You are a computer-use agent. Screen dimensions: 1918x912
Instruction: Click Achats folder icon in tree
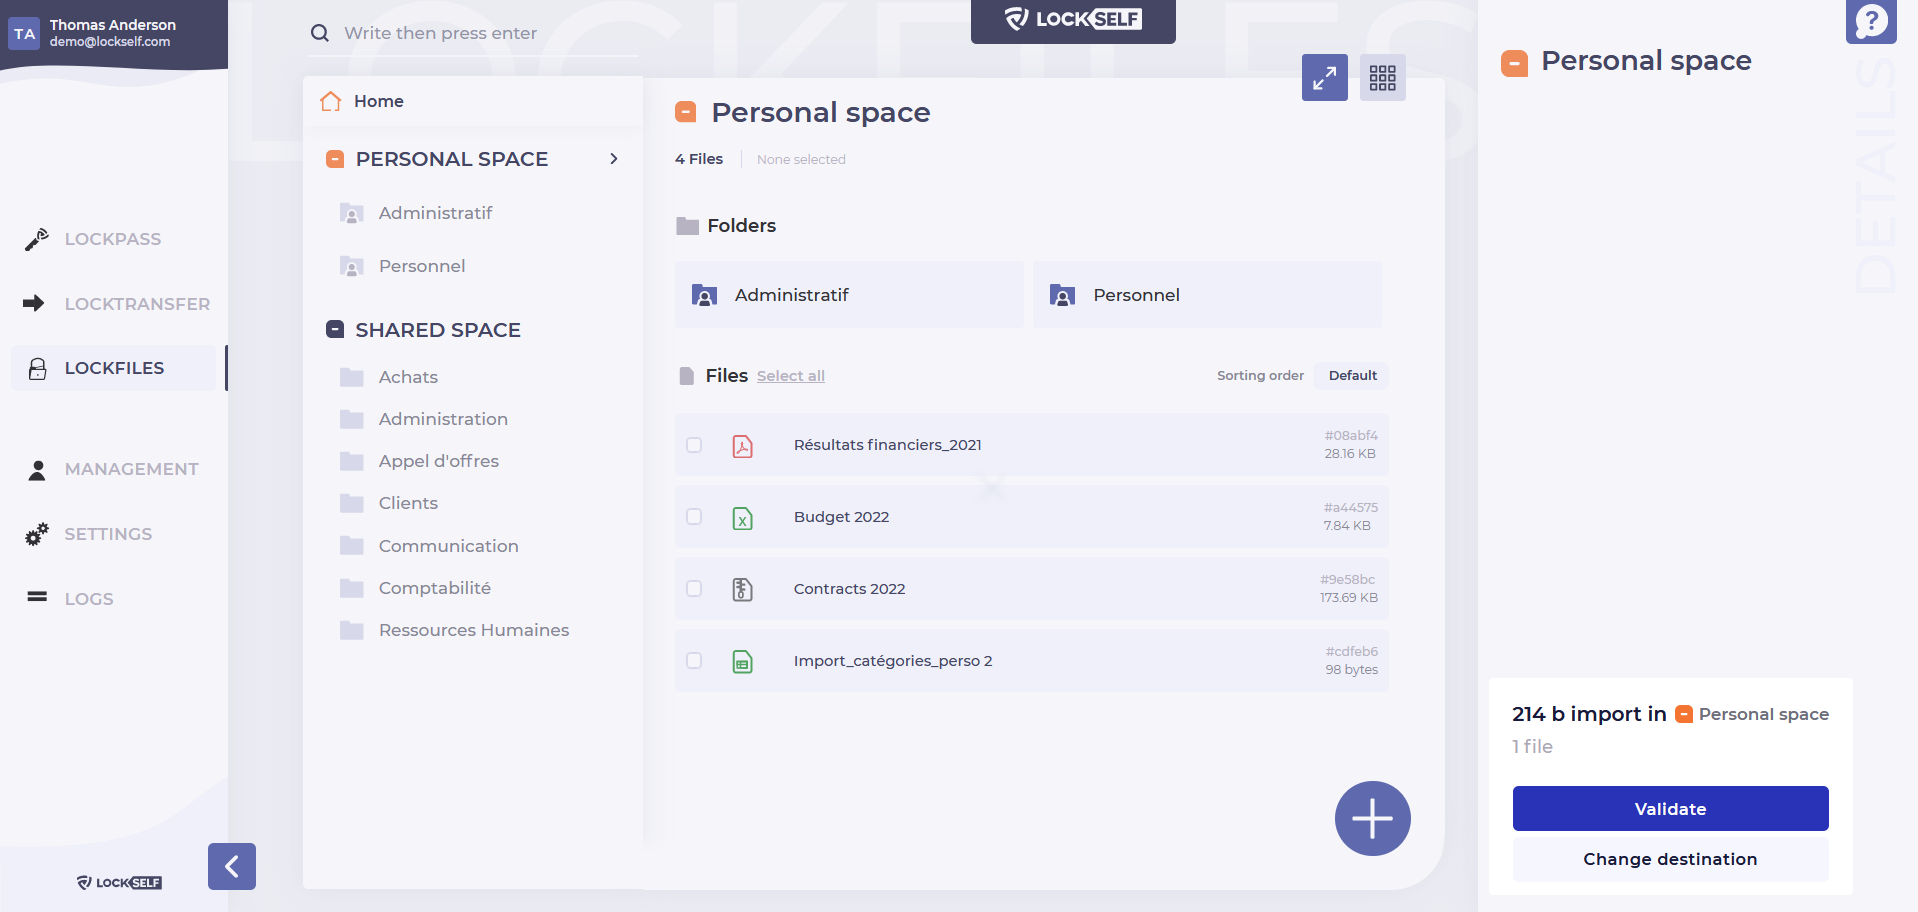point(352,377)
